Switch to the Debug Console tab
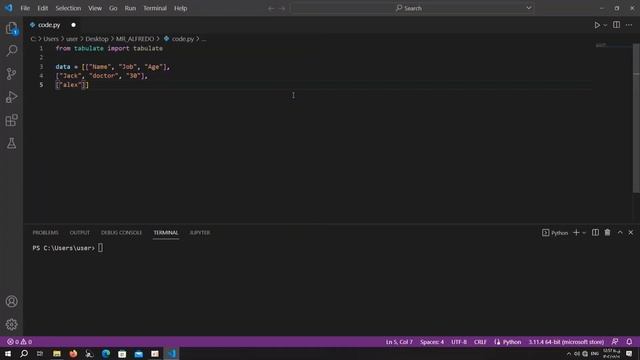Viewport: 640px width, 360px height. click(x=122, y=233)
